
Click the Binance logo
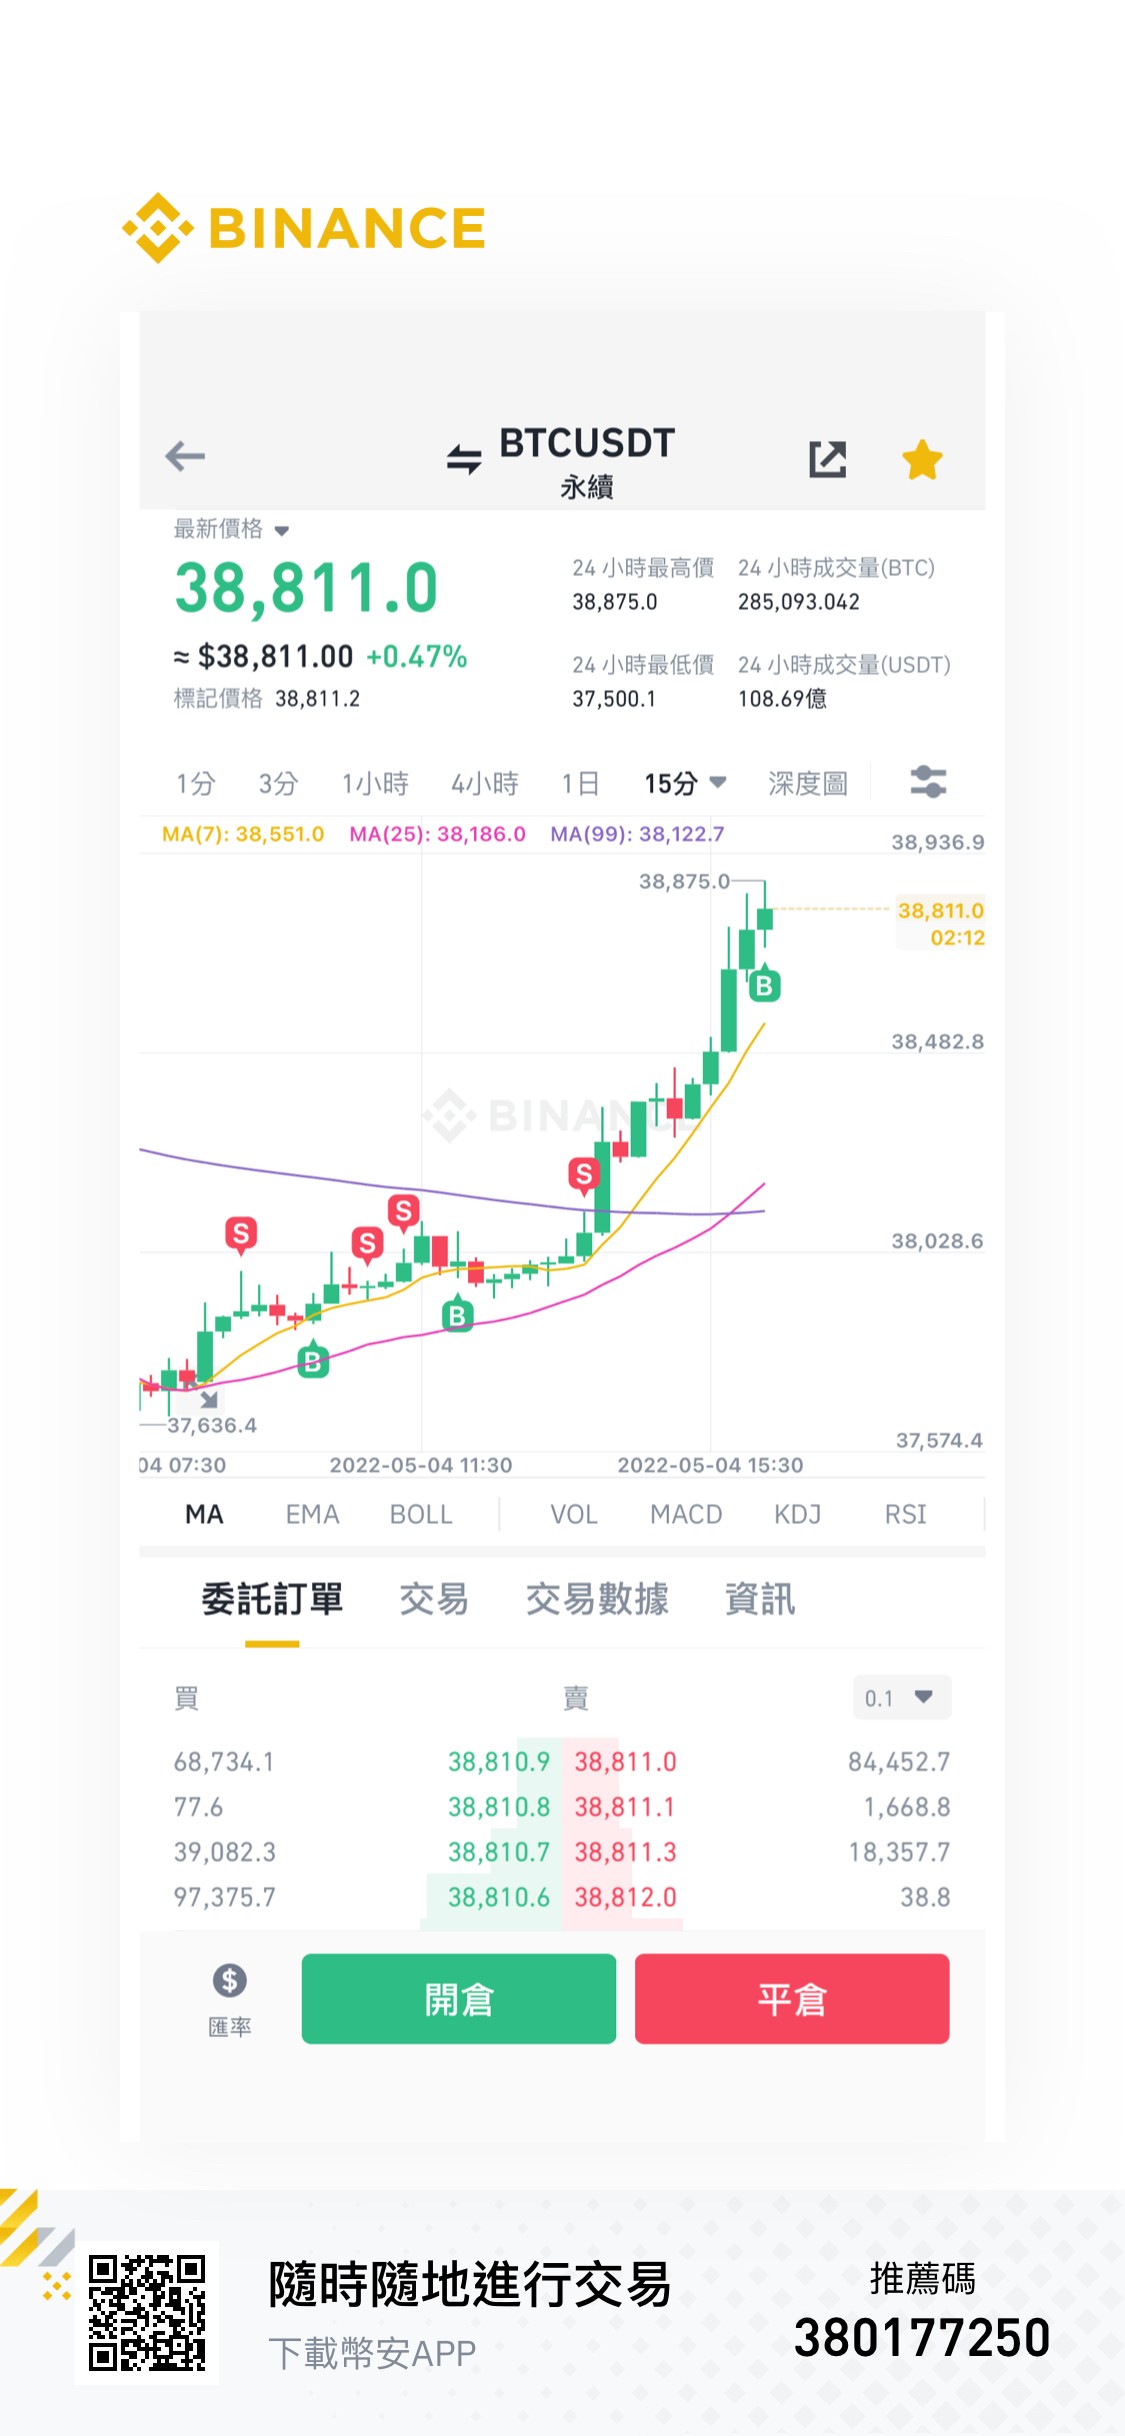pyautogui.click(x=303, y=228)
